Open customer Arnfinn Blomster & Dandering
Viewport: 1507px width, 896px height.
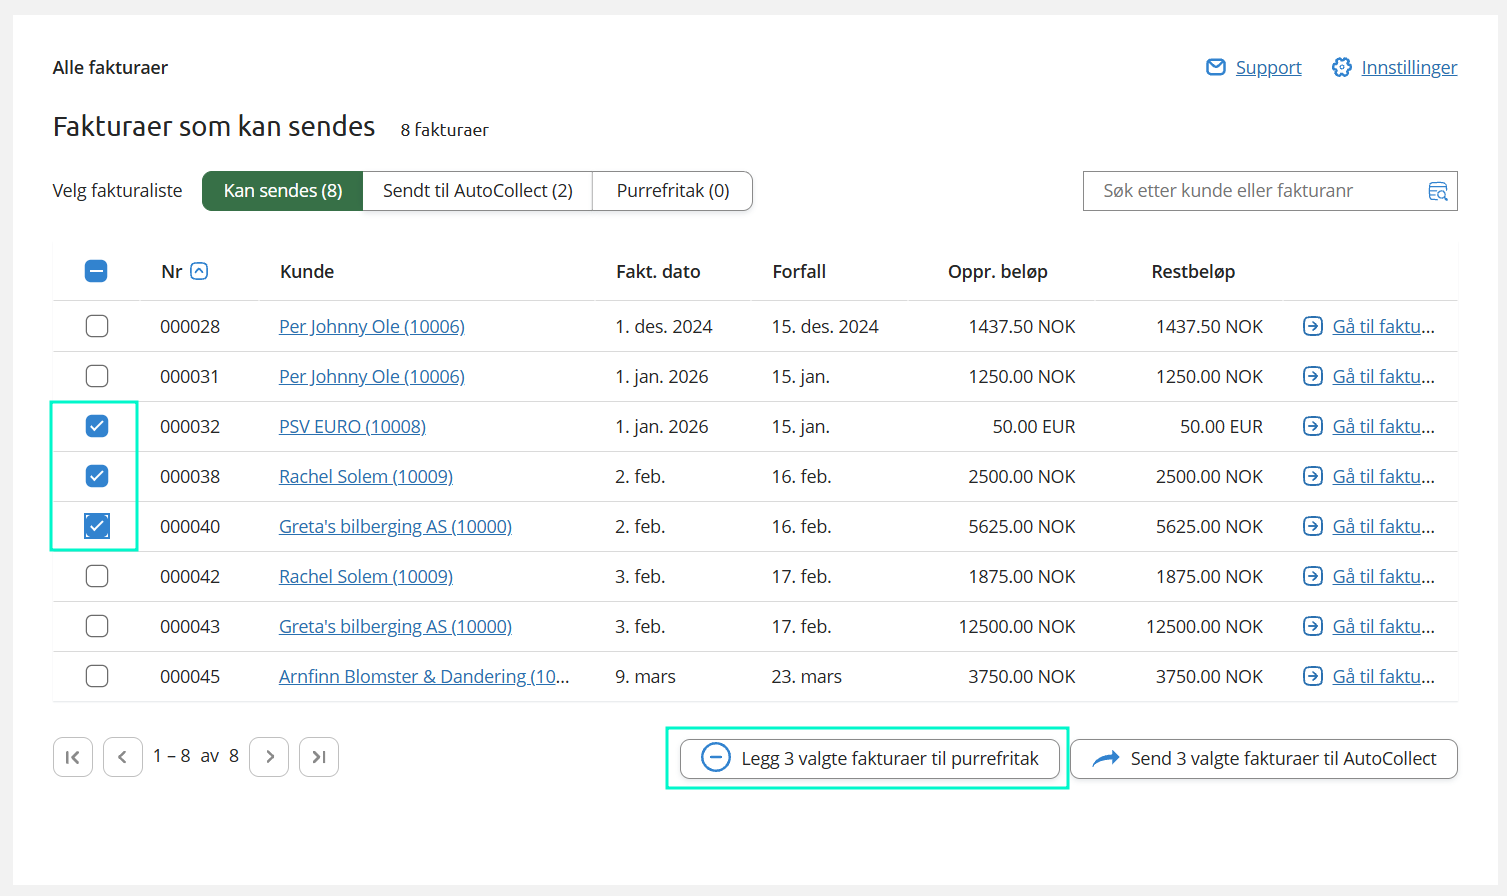pos(424,676)
